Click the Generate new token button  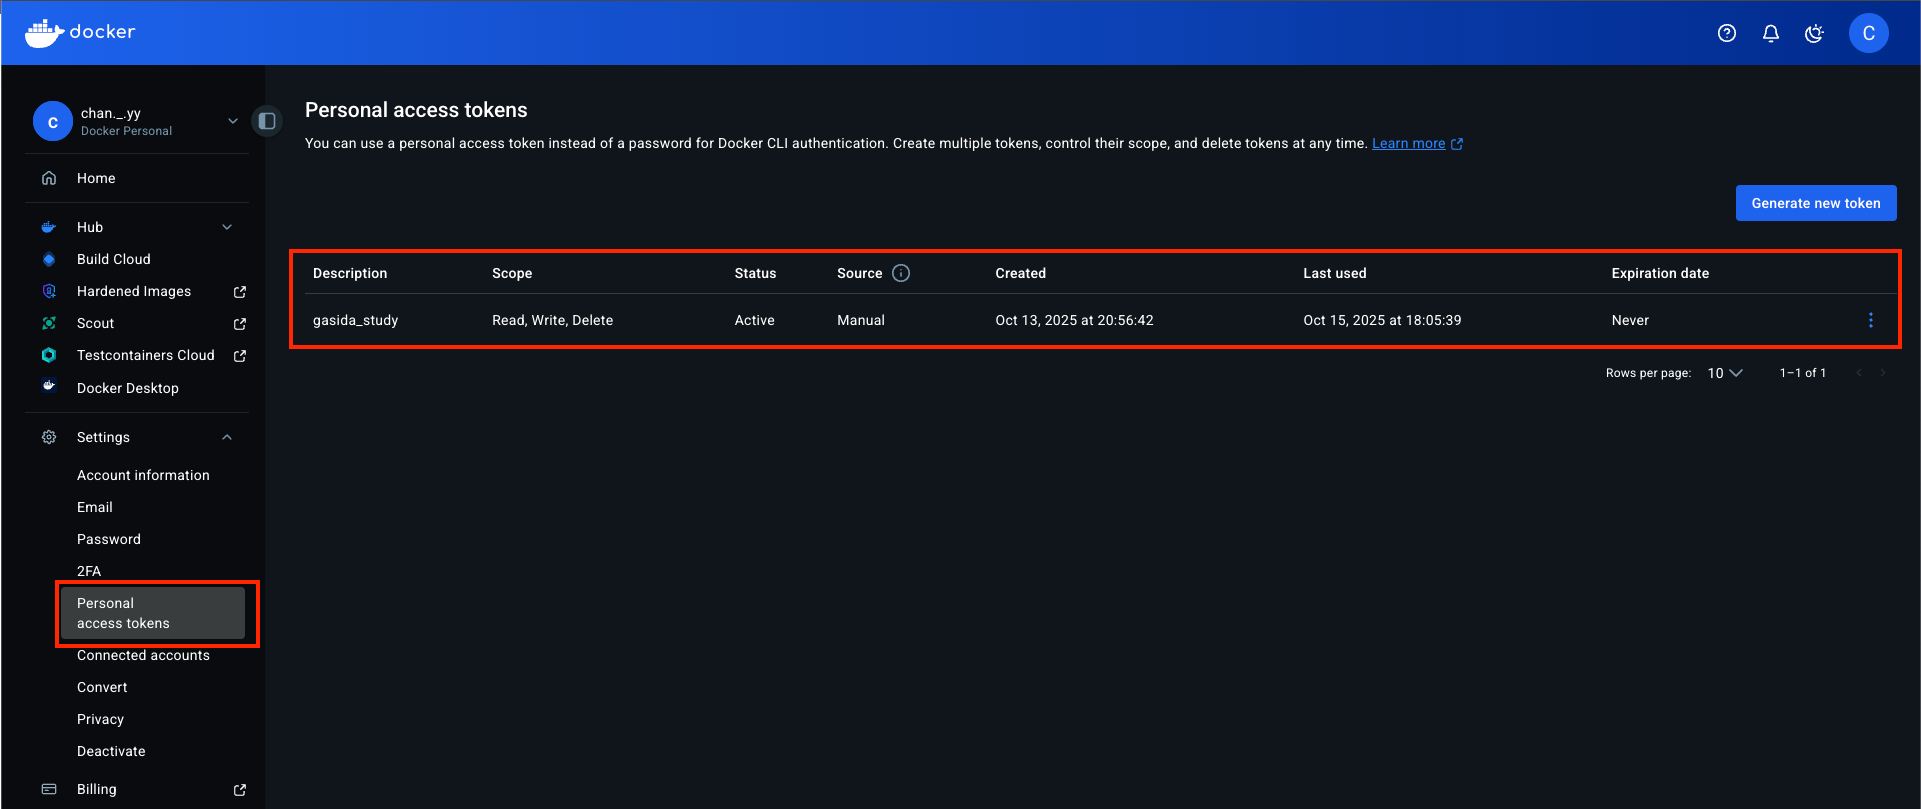(1816, 203)
